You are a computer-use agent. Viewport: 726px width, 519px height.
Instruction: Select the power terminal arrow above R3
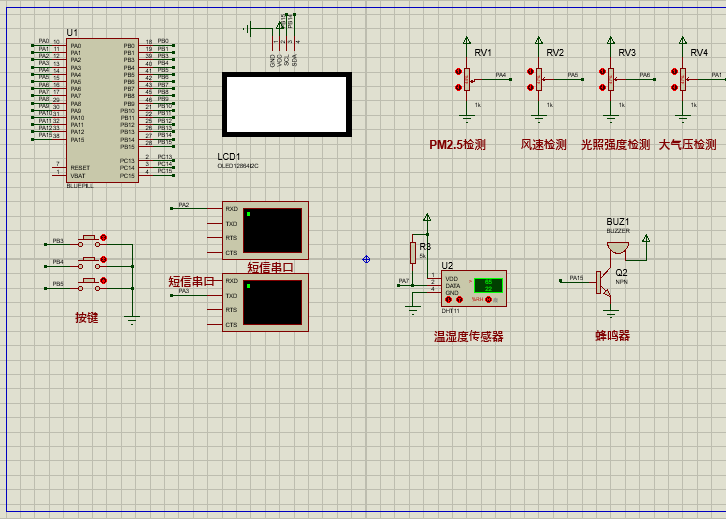[427, 217]
